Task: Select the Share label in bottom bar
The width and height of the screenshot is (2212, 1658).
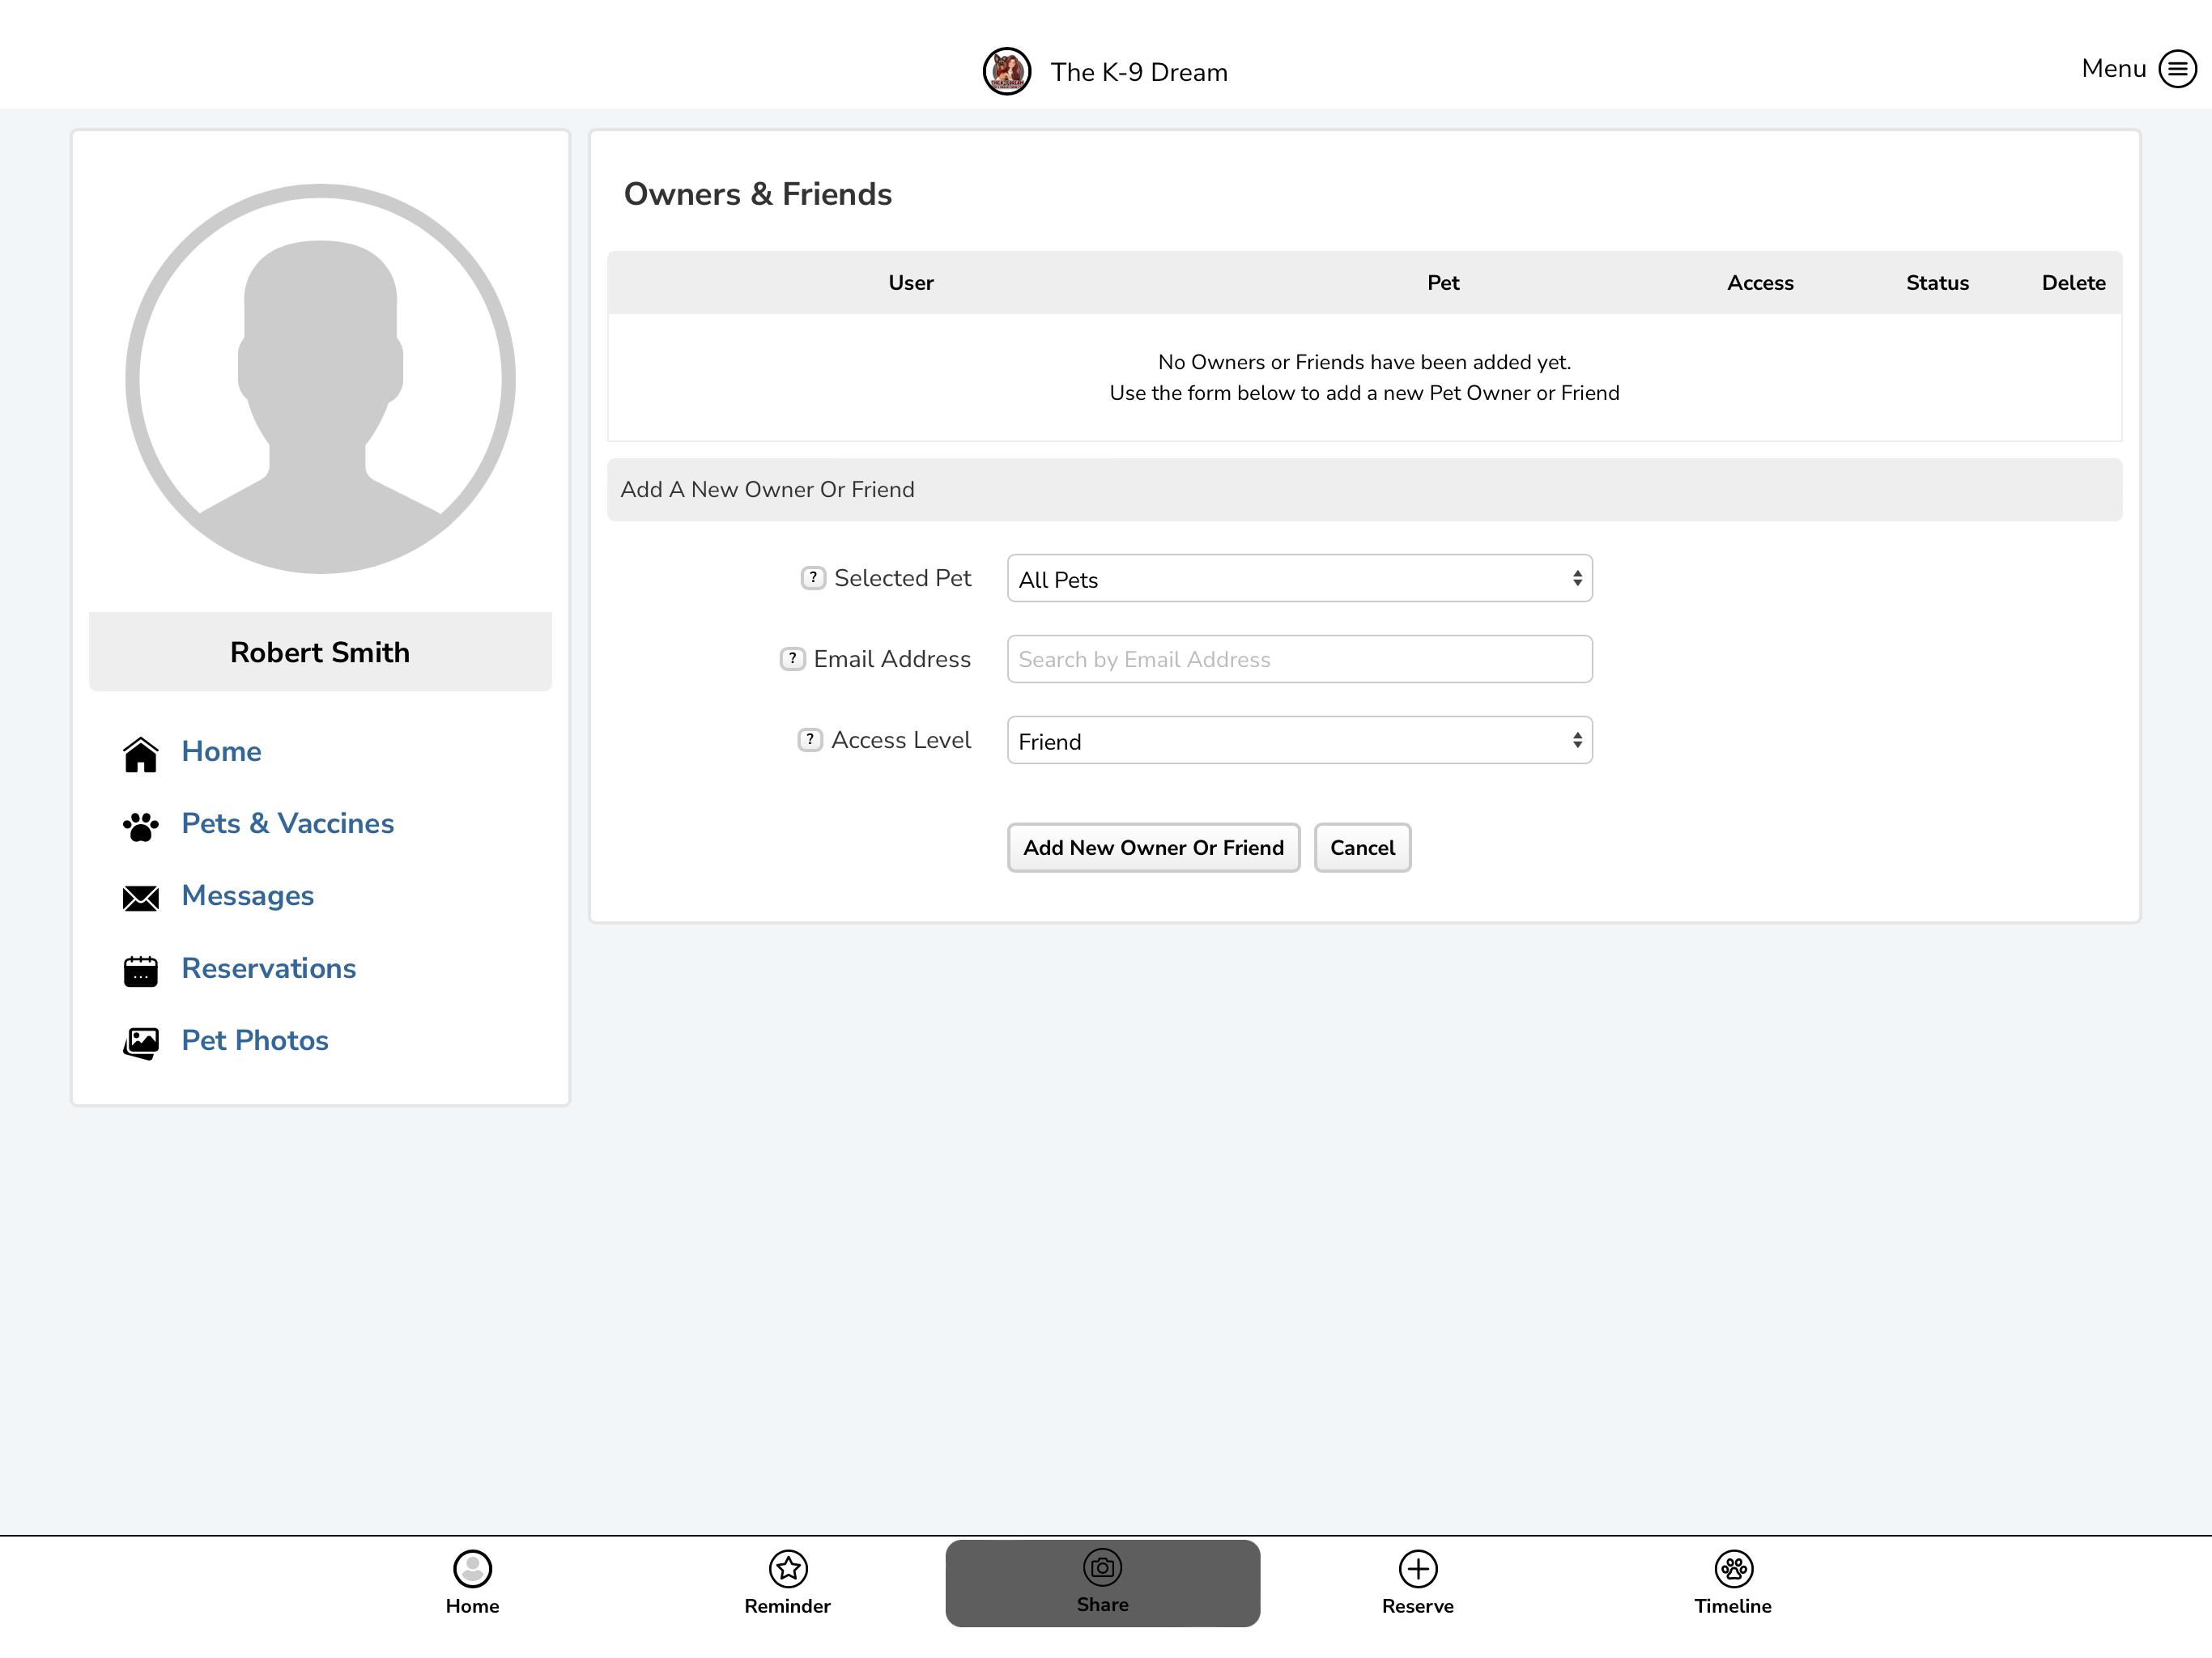Action: coord(1103,1604)
